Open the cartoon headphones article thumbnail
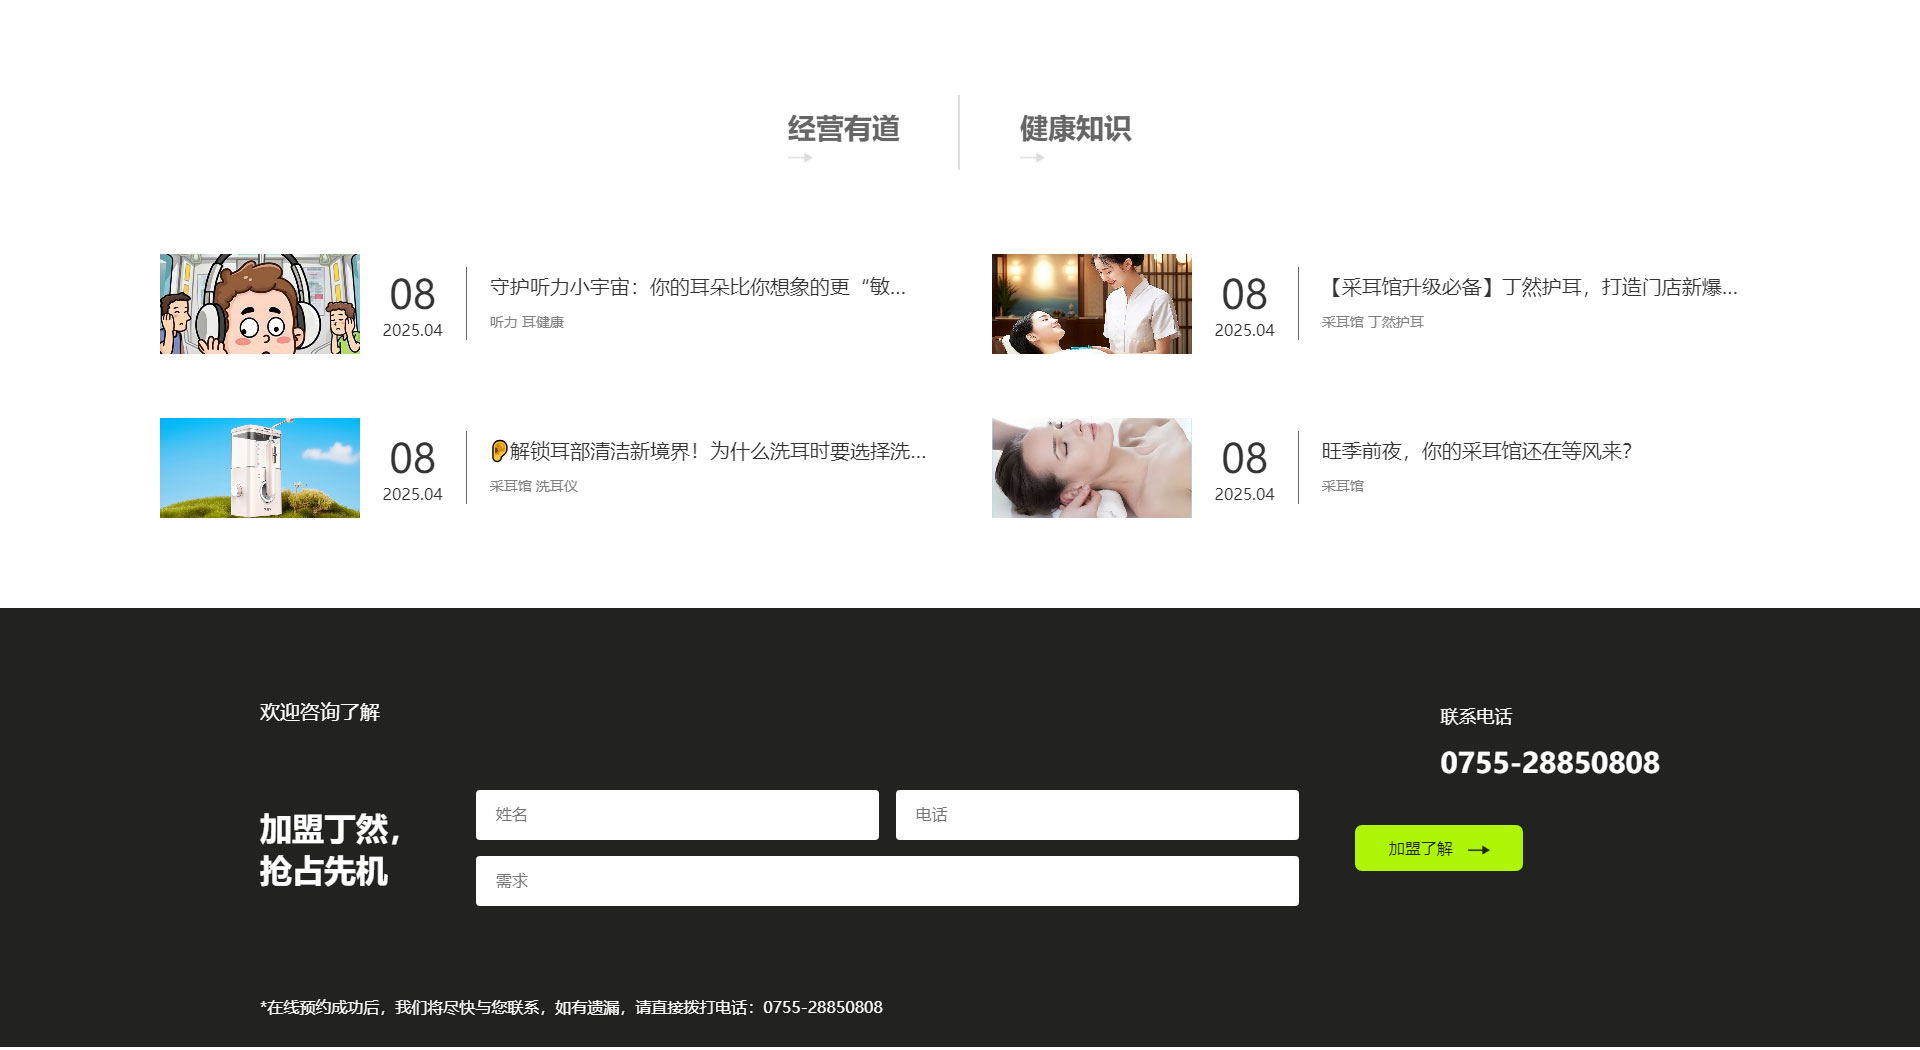 tap(260, 304)
